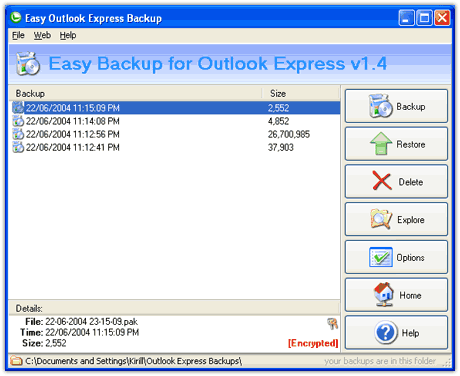Click the file name 22-06-2004 23-15-09.pak
This screenshot has height=376, width=460.
[91, 322]
